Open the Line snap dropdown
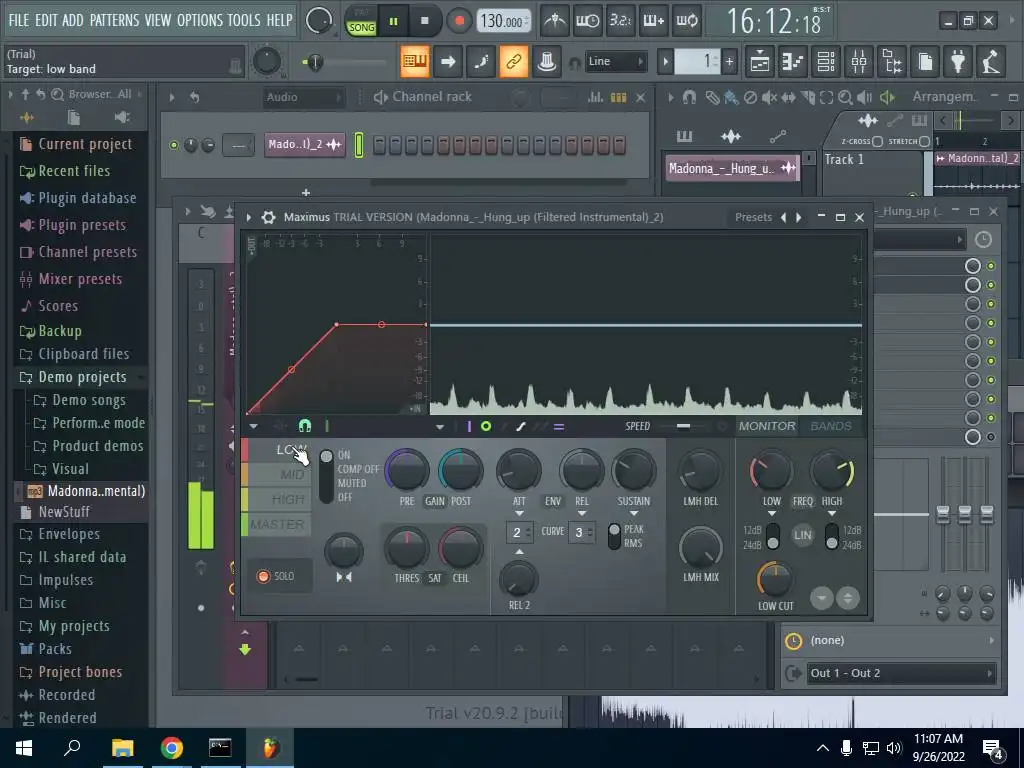Viewport: 1024px width, 768px height. [615, 61]
